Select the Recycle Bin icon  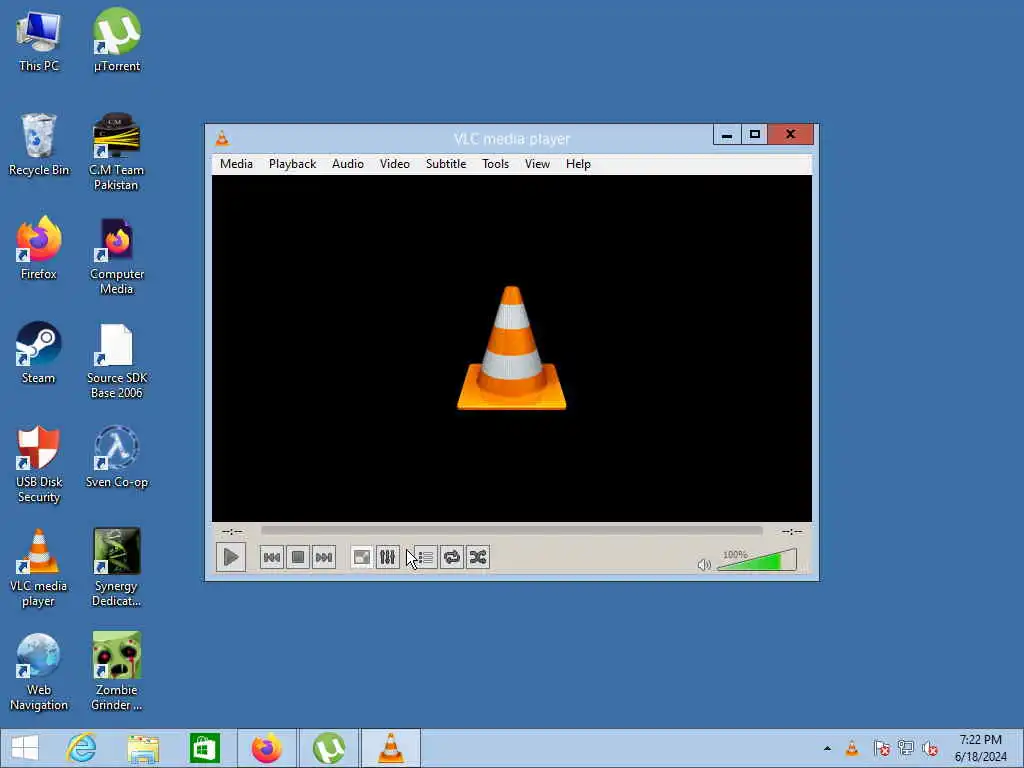tap(39, 145)
